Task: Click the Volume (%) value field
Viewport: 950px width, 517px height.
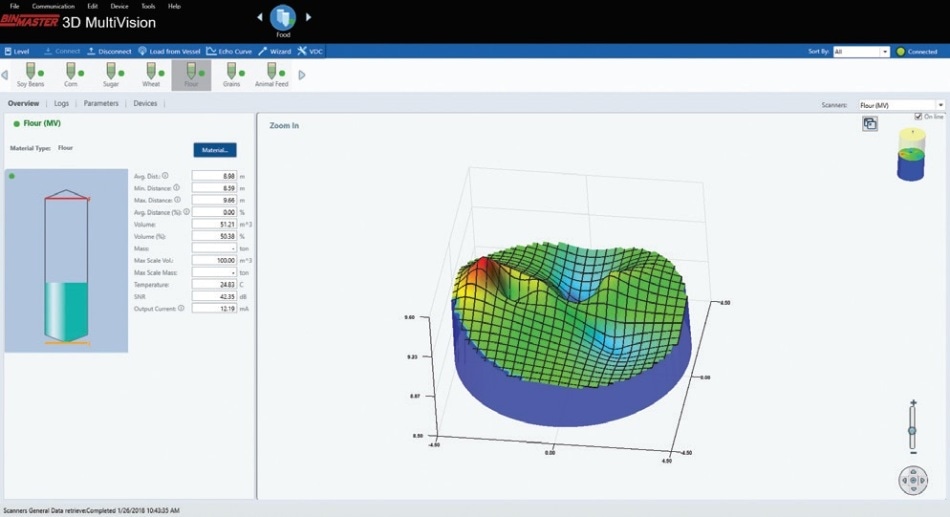Action: 214,236
